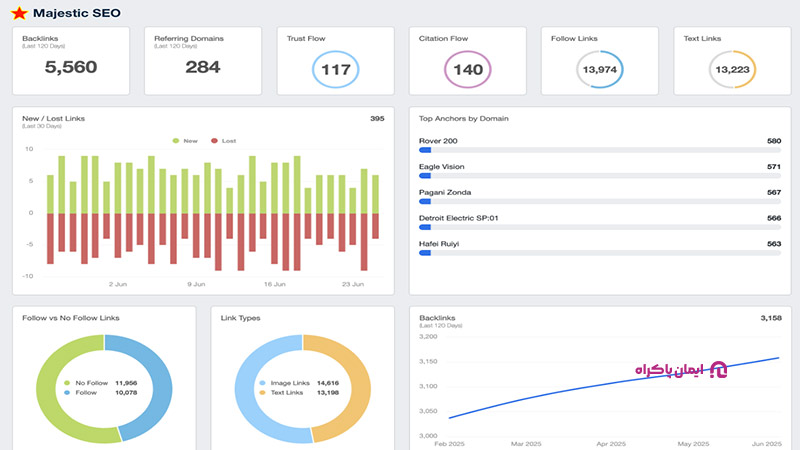Click the No Follow legend dot

tap(67, 383)
